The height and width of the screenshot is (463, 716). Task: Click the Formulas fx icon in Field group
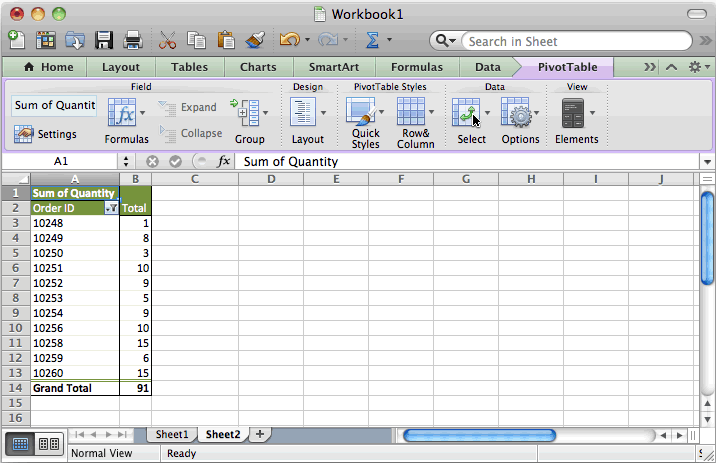tap(121, 112)
